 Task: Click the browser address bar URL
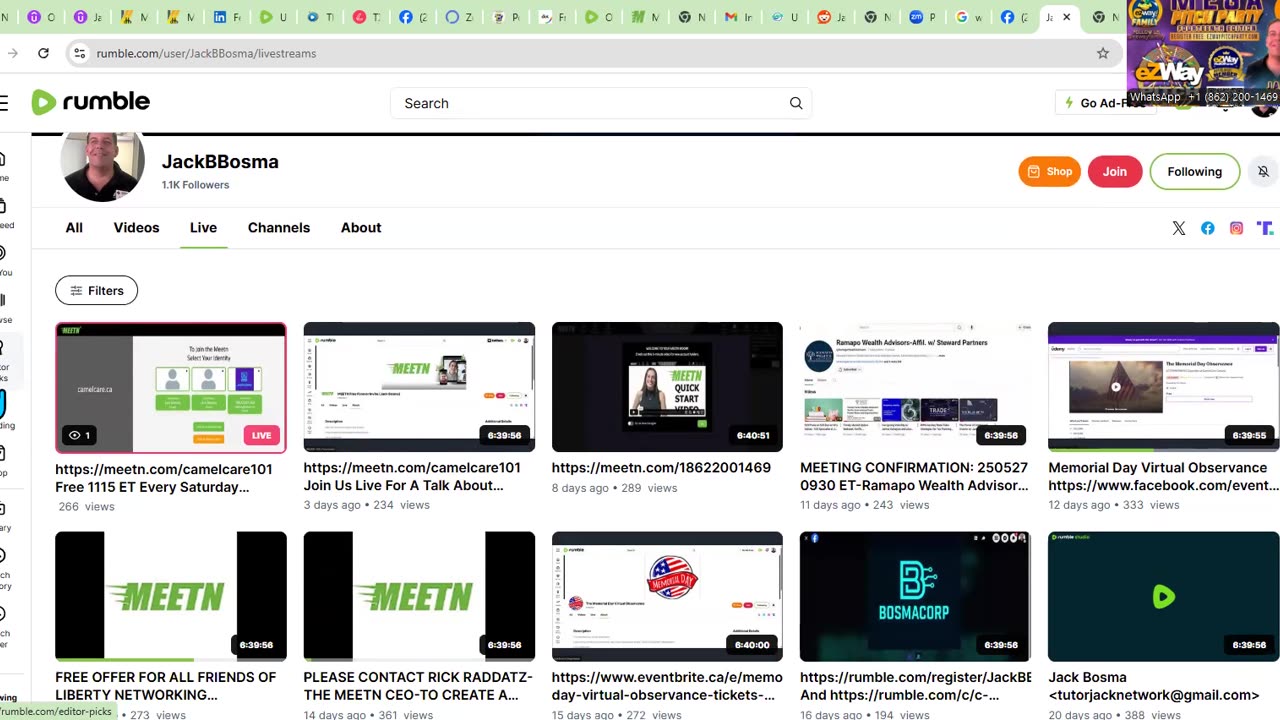click(206, 53)
